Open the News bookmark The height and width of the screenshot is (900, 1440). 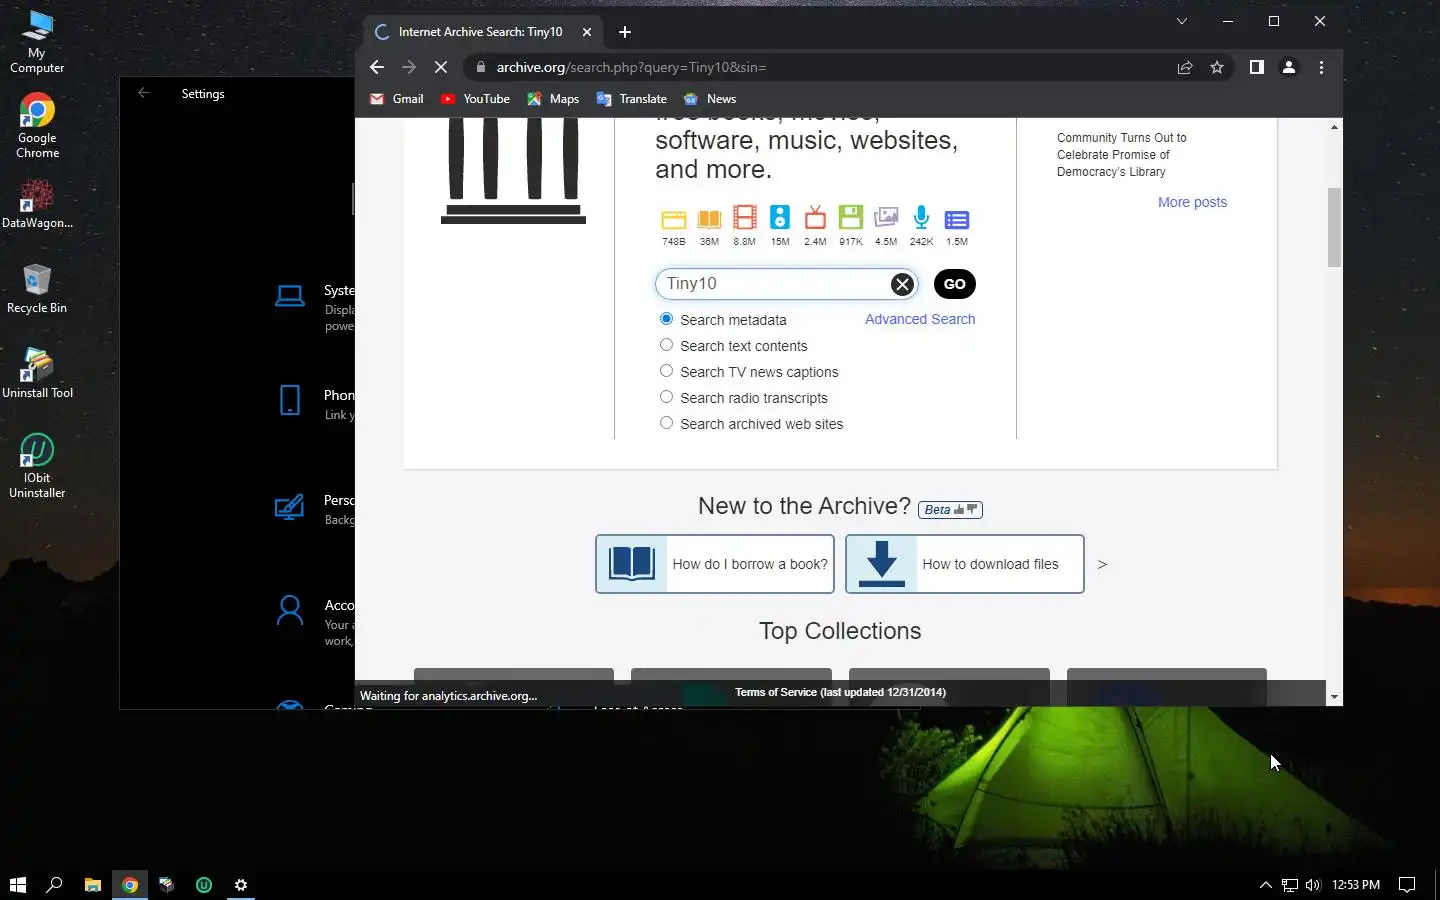coord(710,99)
